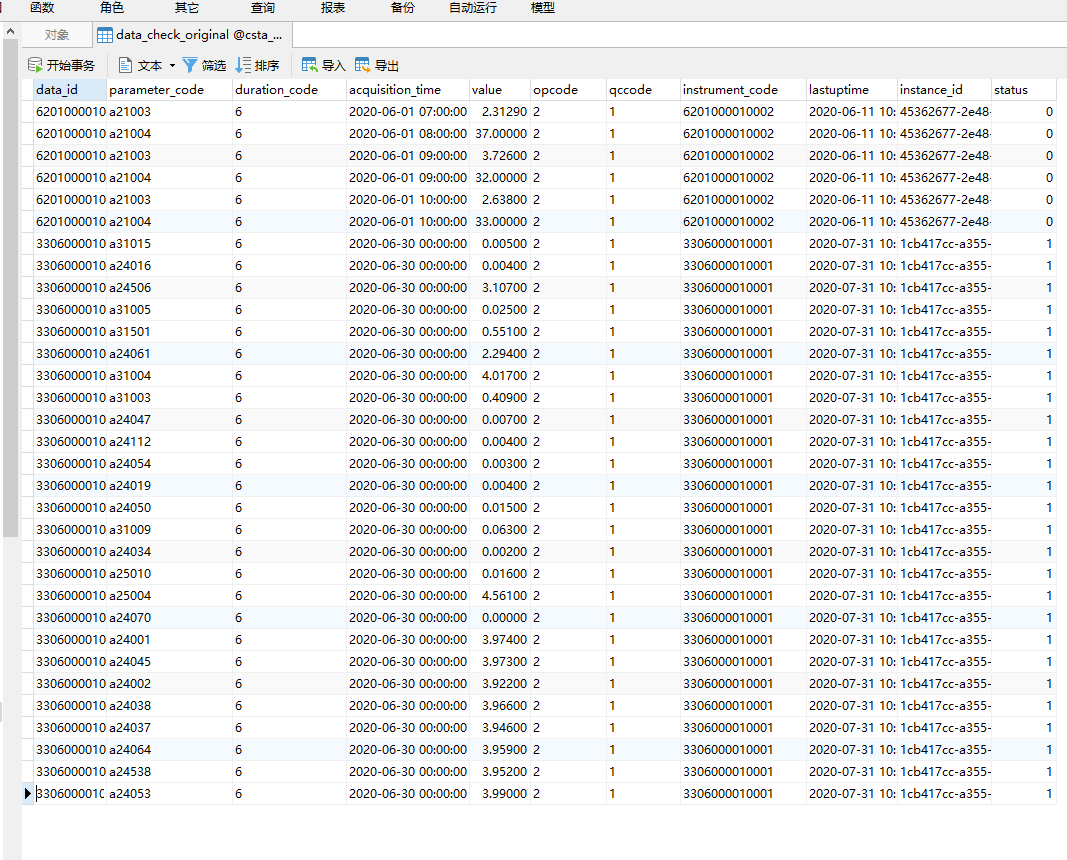The width and height of the screenshot is (1067, 860).
Task: Click the acquisition_time column header
Action: [x=394, y=90]
